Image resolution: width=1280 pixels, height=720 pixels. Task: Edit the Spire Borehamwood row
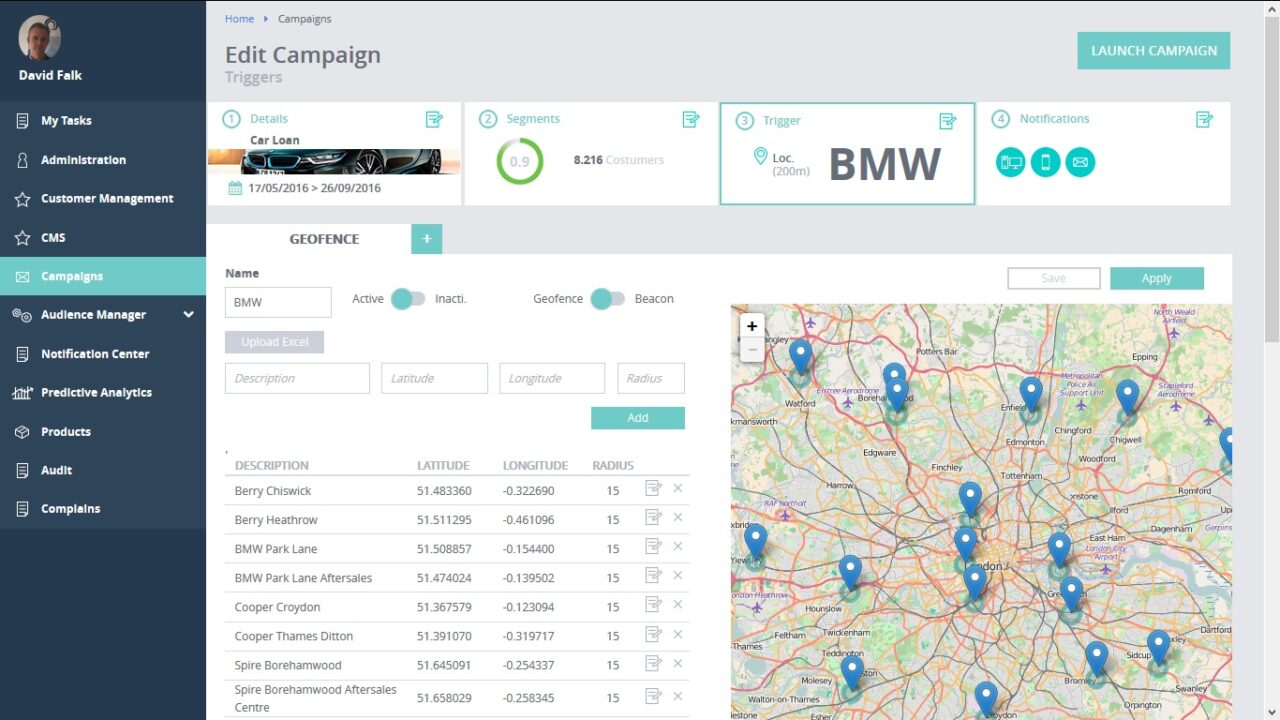[x=654, y=663]
